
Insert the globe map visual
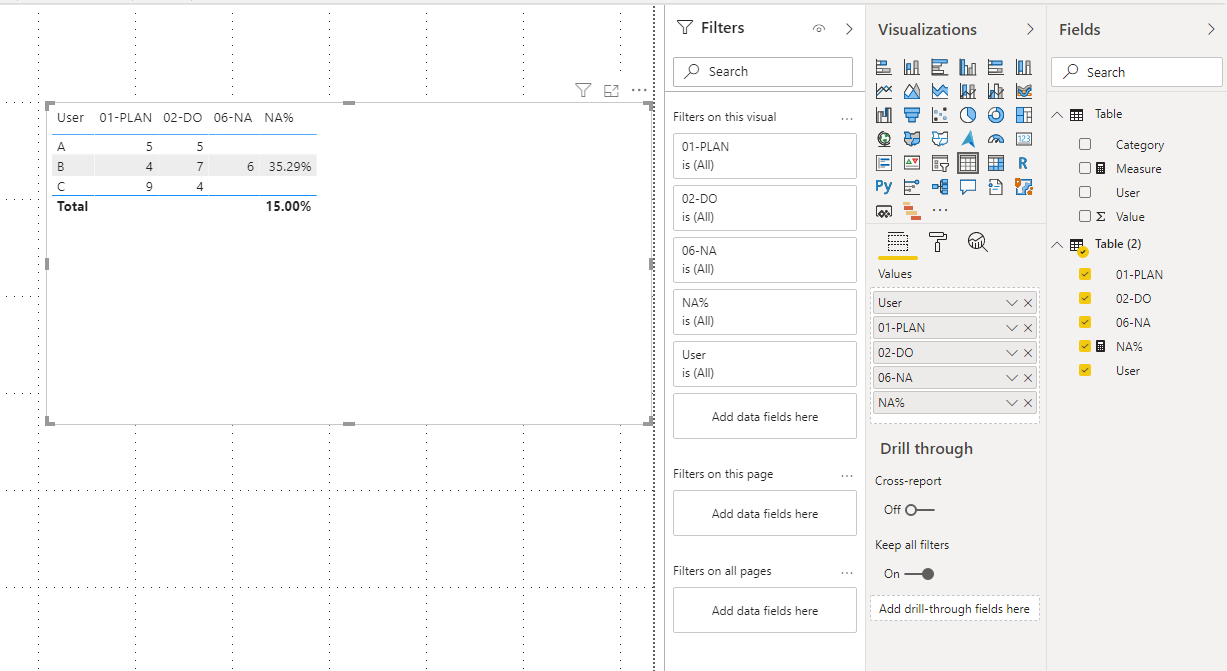tap(884, 139)
